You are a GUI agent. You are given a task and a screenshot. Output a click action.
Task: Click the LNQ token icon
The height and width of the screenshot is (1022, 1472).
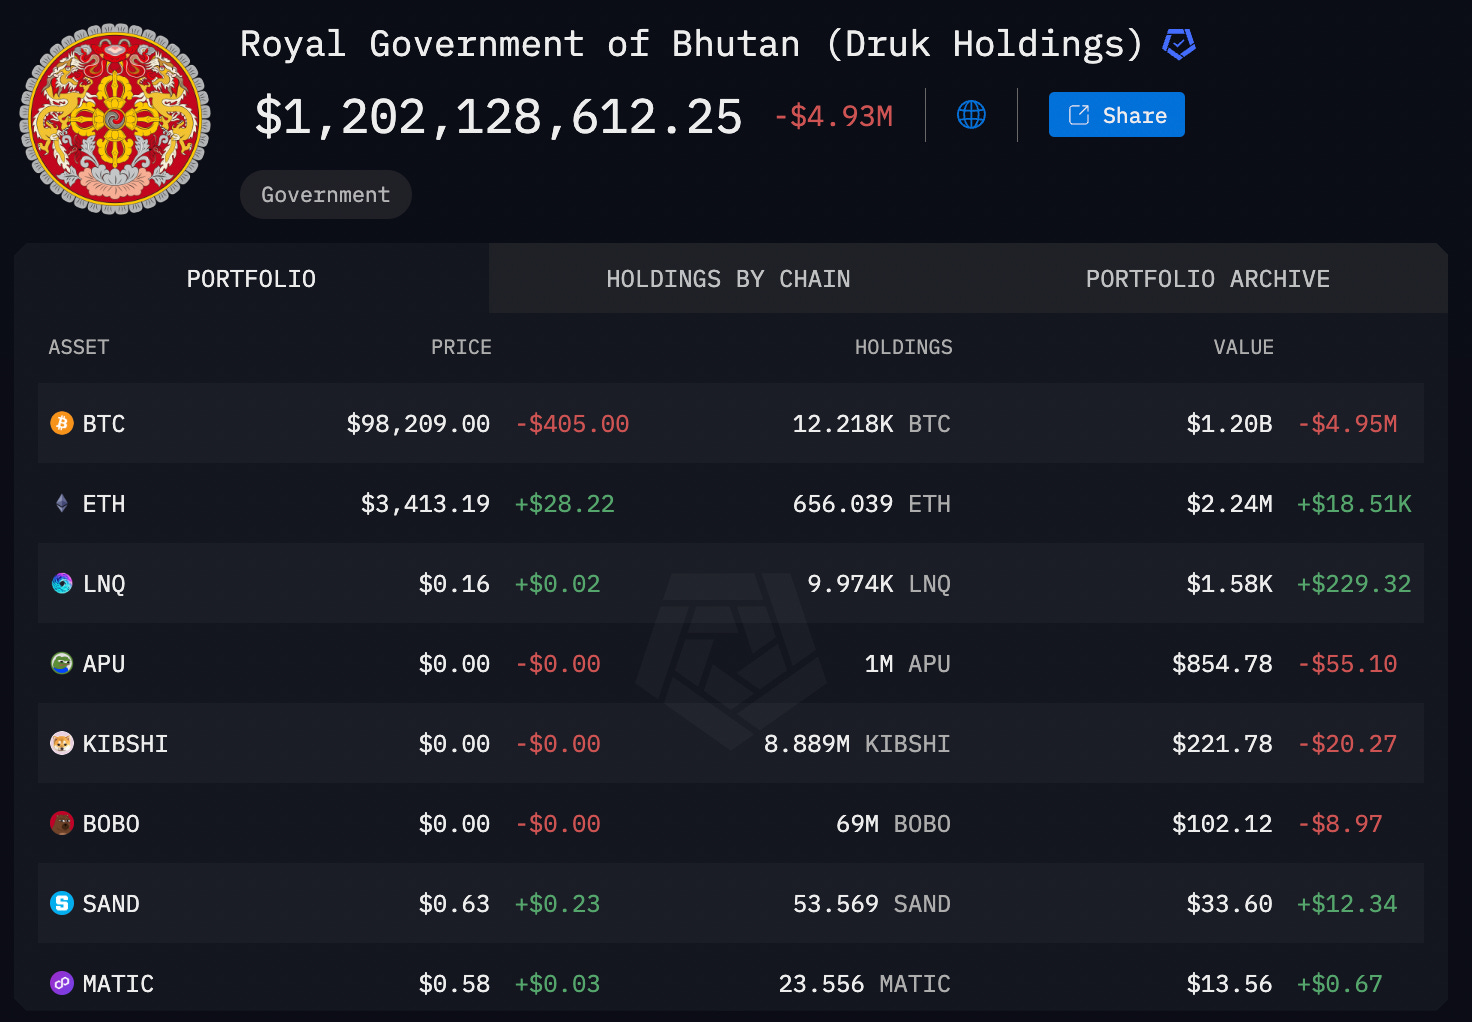[62, 583]
